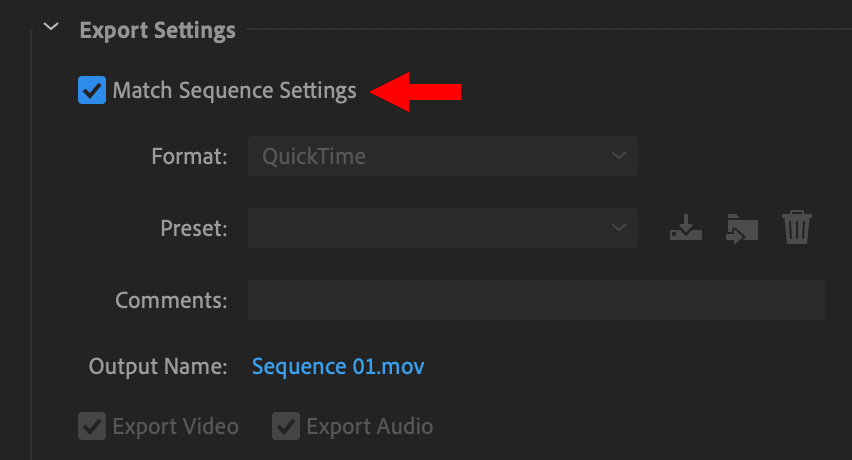Open the Sequence 01.mov output name link
The width and height of the screenshot is (852, 460).
(338, 367)
